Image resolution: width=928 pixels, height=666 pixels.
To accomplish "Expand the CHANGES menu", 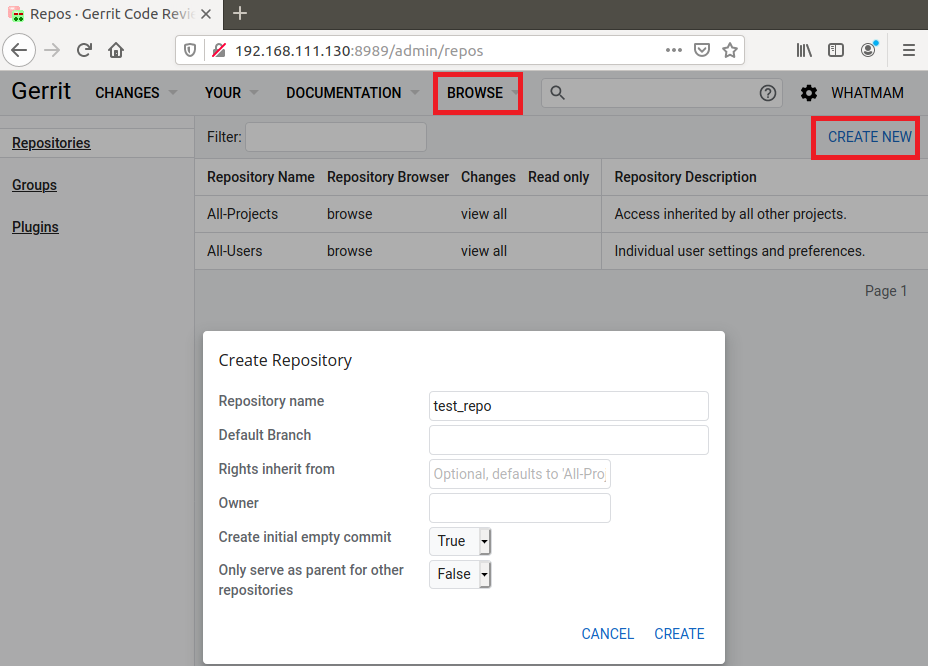I will coord(136,93).
